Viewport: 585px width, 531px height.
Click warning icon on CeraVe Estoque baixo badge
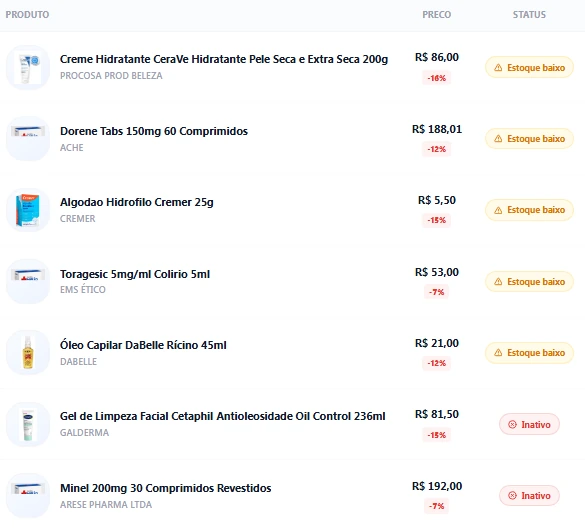tap(498, 68)
